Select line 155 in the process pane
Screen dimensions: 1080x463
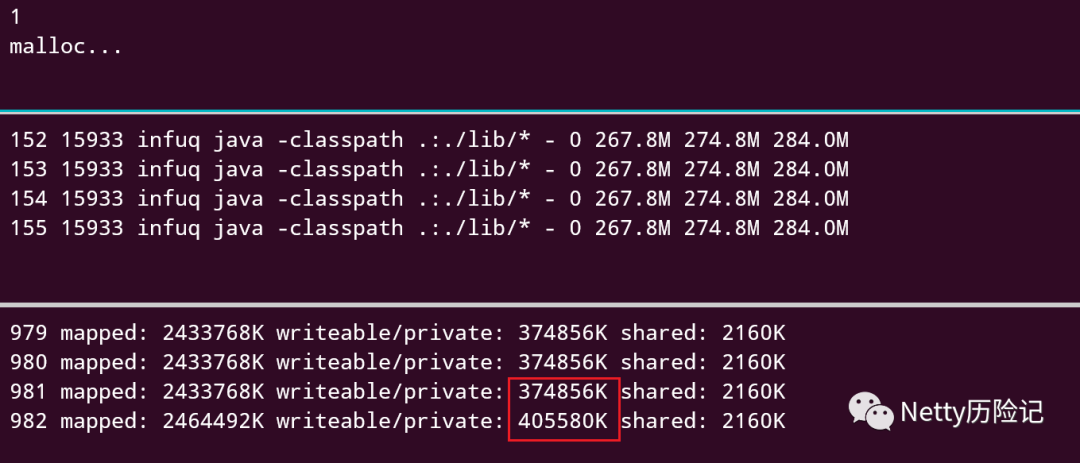pos(429,227)
